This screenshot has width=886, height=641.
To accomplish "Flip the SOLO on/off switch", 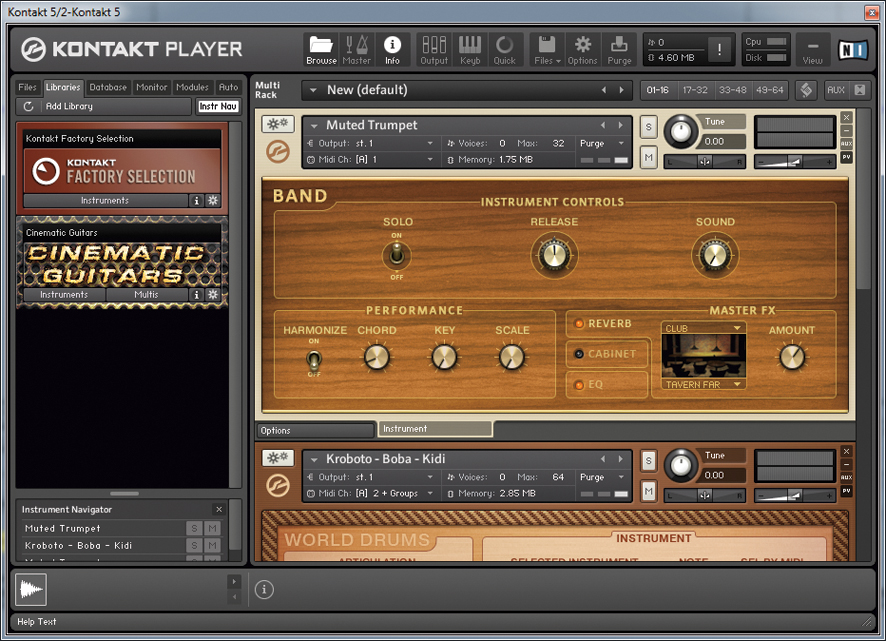I will point(397,255).
